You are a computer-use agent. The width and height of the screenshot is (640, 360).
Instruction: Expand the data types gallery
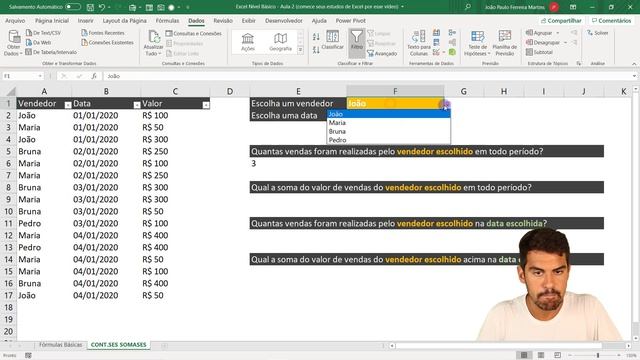tap(300, 50)
